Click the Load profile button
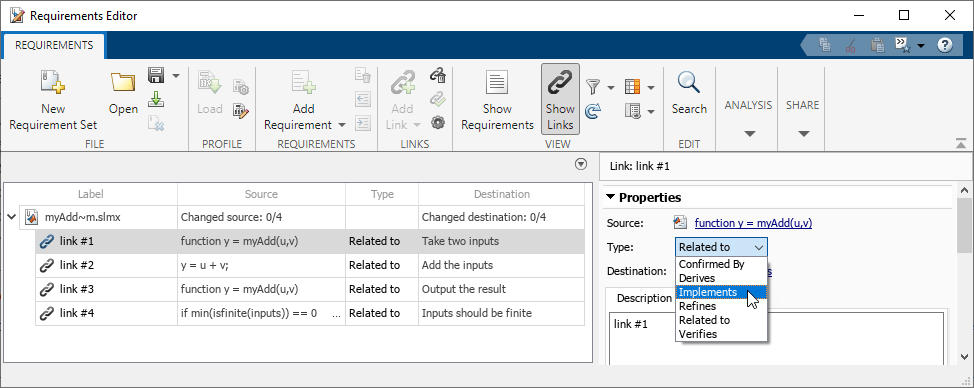 [x=209, y=93]
